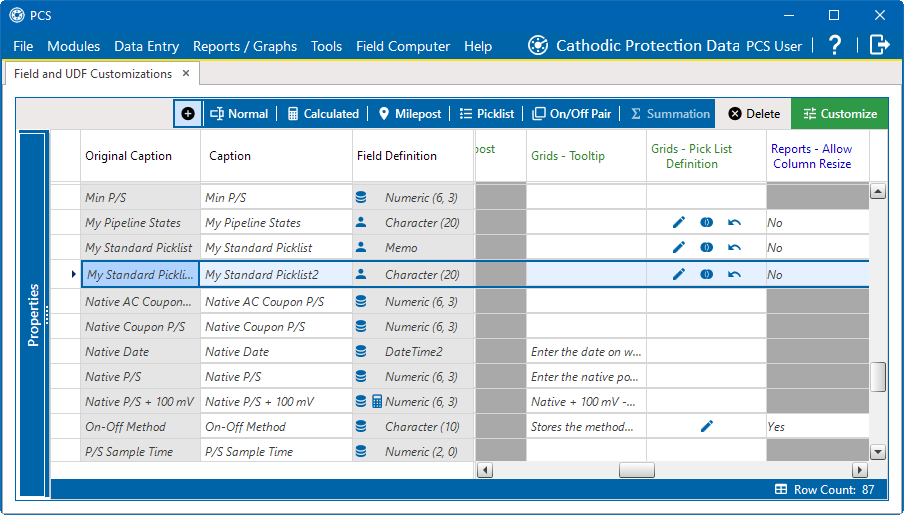Open the Reports / Graphs menu

(245, 46)
